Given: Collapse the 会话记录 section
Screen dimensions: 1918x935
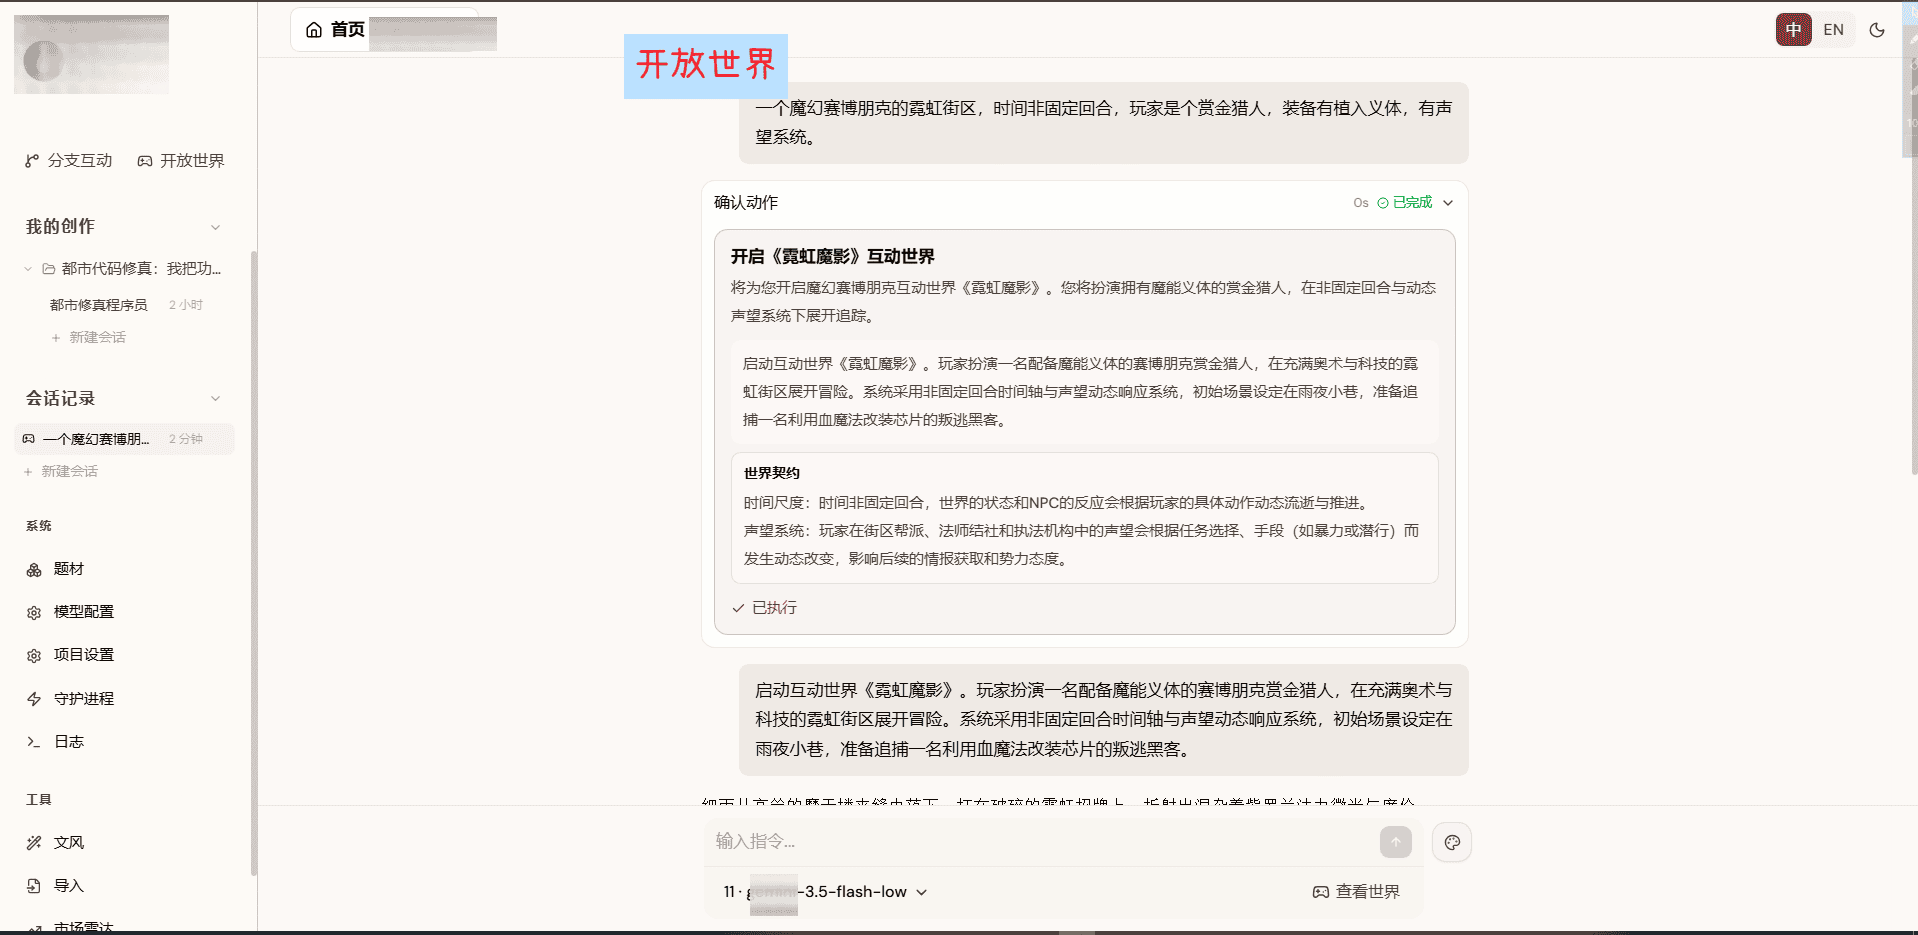Looking at the screenshot, I should click(x=215, y=399).
